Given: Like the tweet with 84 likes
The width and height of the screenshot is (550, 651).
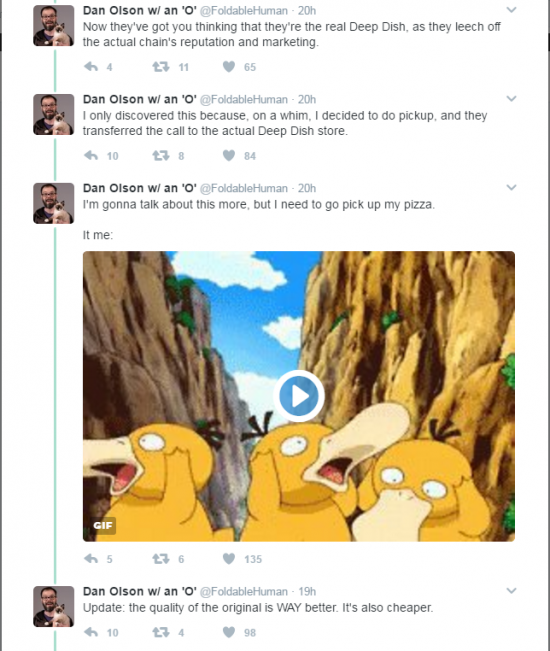Looking at the screenshot, I should tap(229, 156).
